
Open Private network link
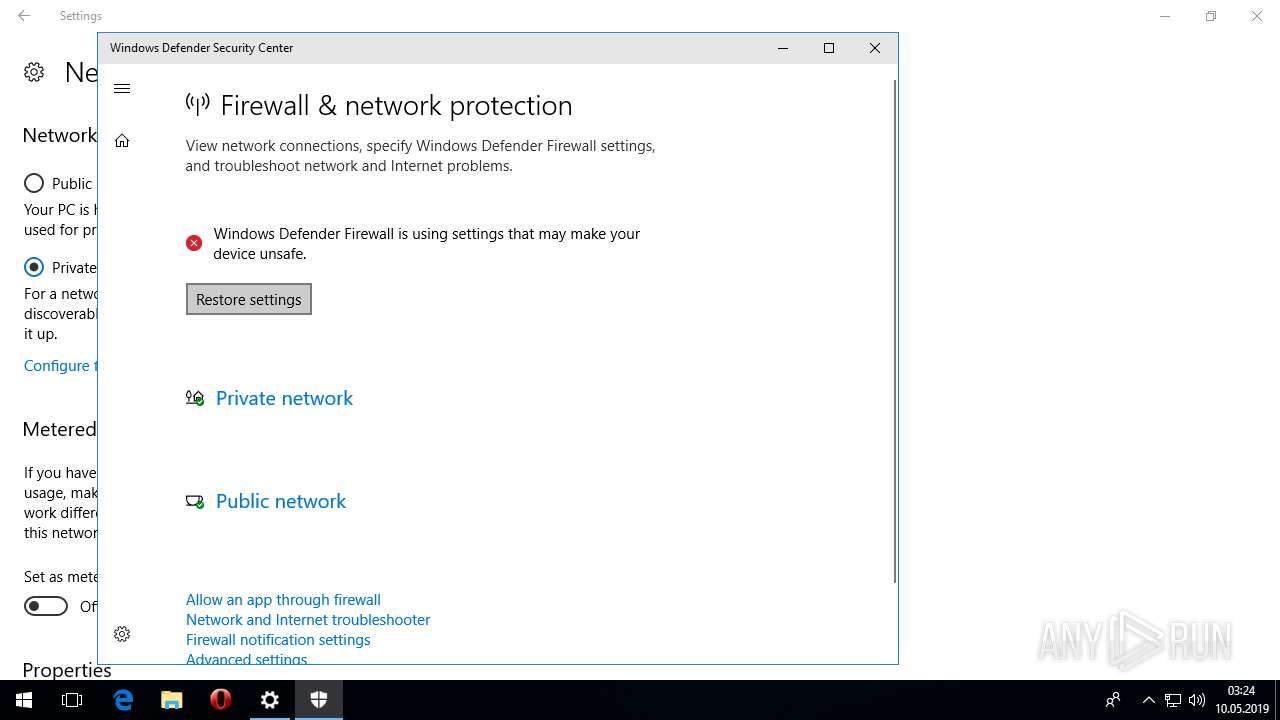(284, 398)
